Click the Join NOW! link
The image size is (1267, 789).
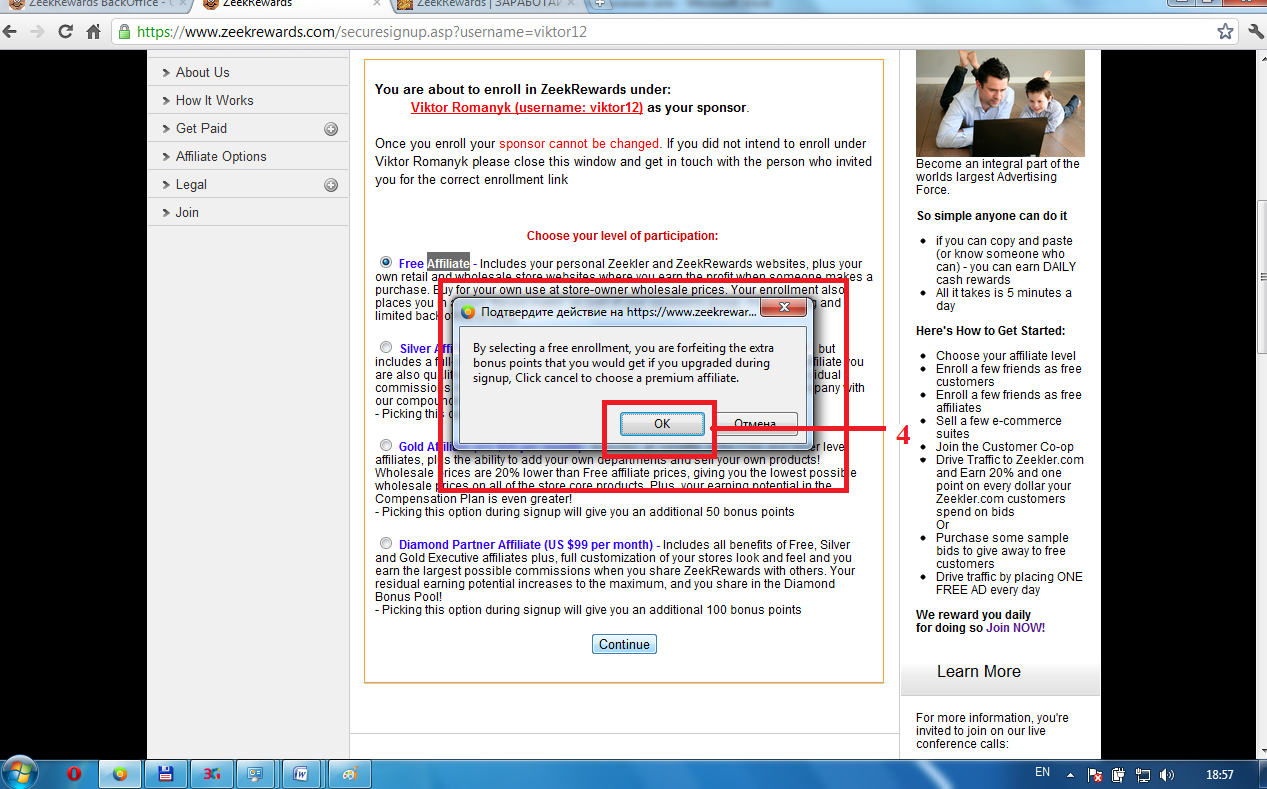coord(1015,628)
